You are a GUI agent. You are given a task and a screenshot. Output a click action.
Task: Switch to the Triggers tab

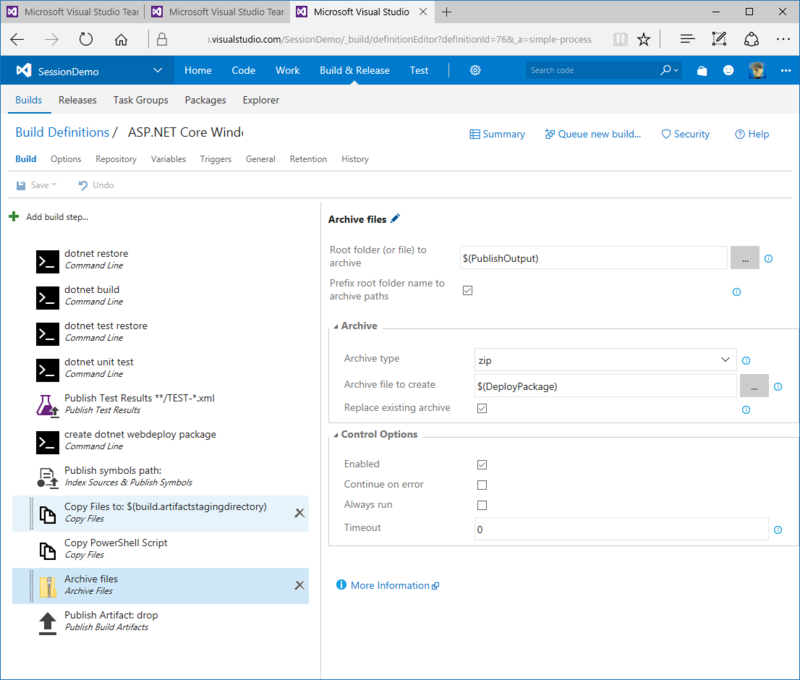[216, 159]
